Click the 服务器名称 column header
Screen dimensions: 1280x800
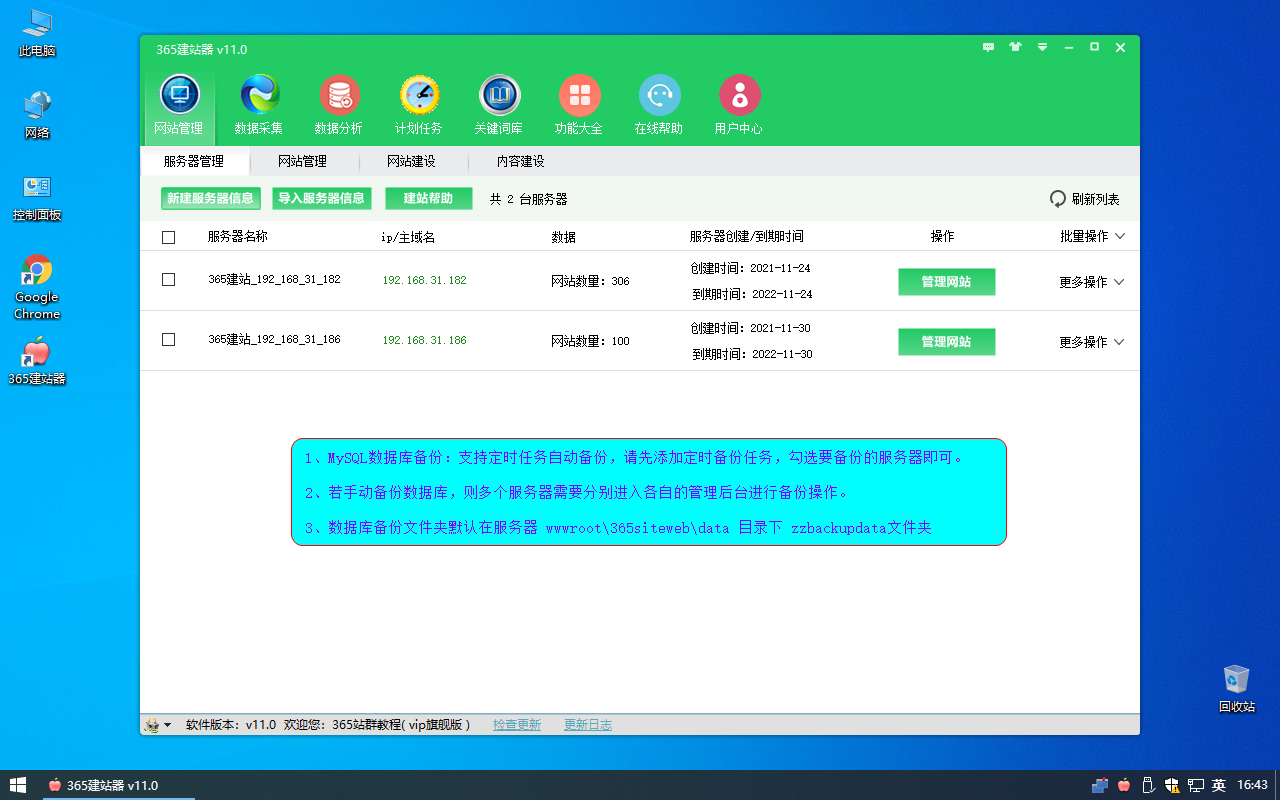click(238, 237)
